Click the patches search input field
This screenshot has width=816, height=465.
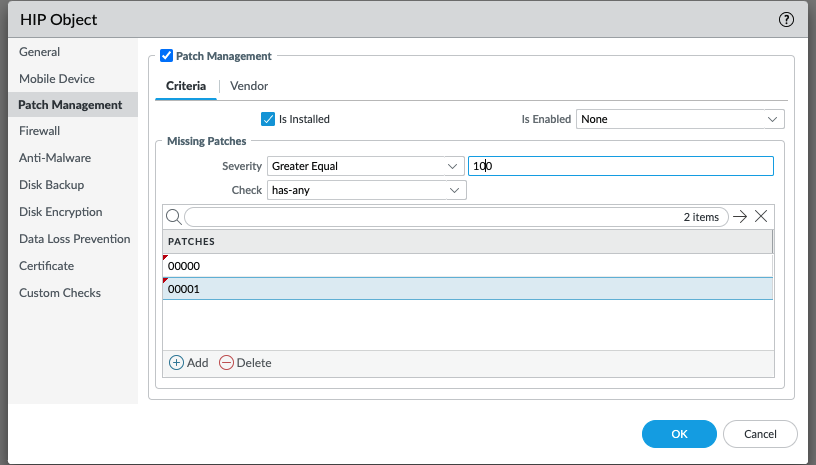click(x=456, y=217)
